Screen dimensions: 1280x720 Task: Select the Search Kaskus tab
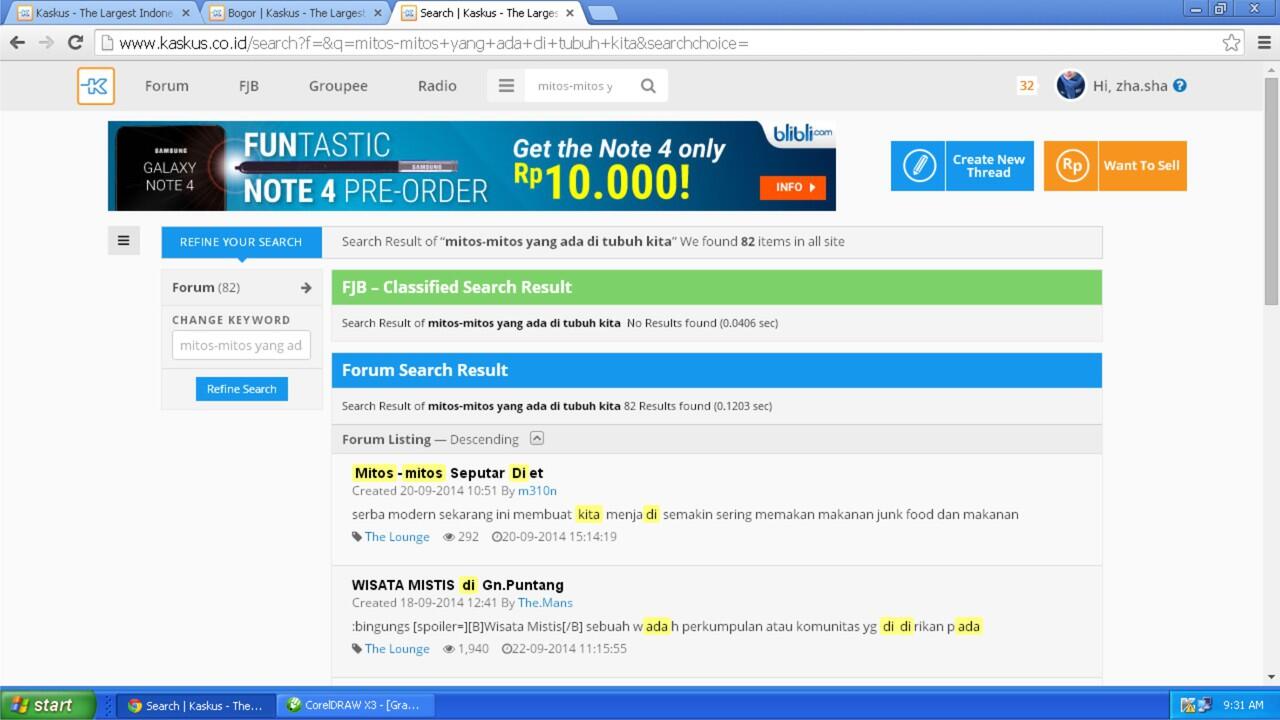487,13
